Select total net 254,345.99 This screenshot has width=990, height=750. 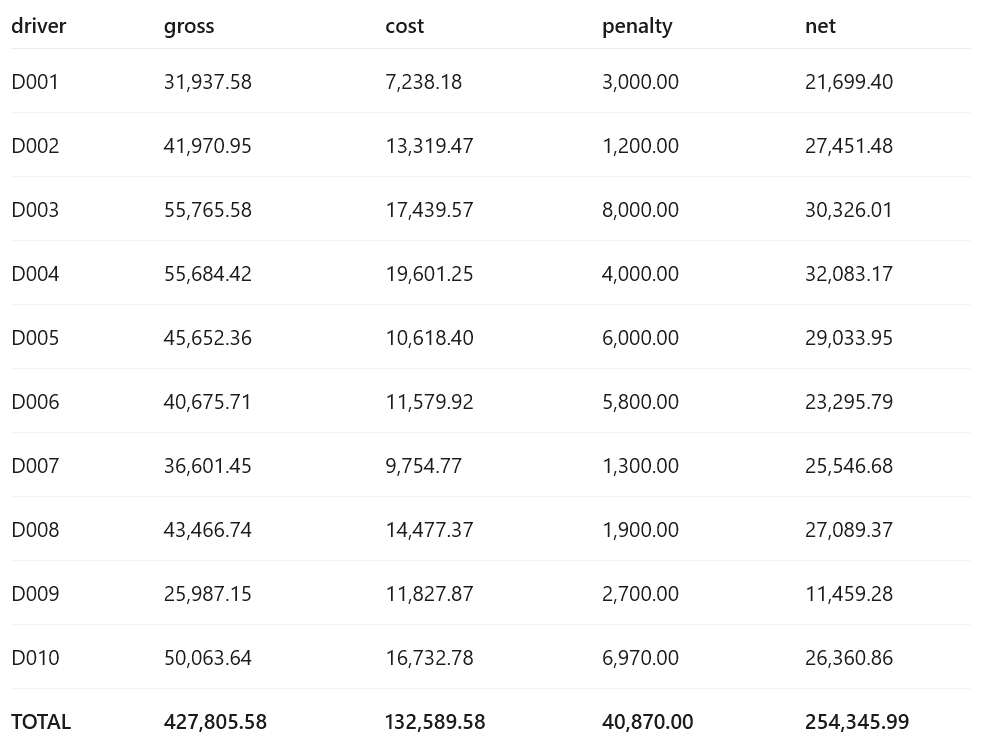[857, 722]
